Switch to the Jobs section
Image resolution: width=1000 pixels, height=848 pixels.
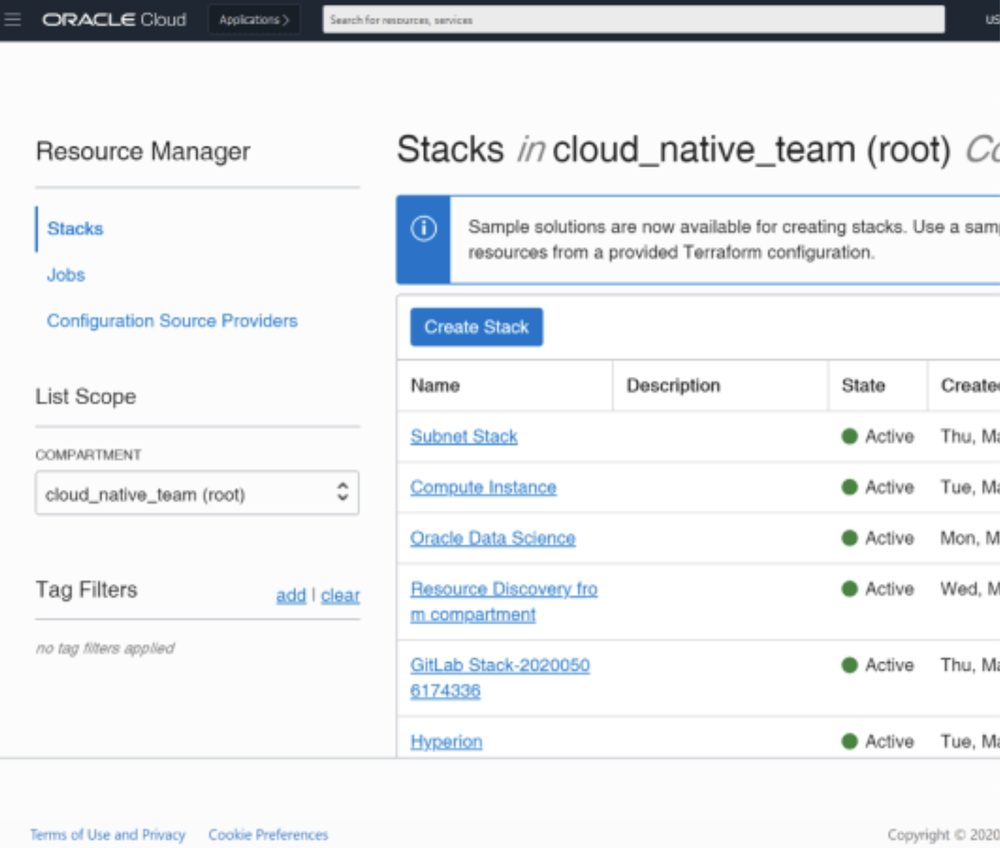(66, 275)
